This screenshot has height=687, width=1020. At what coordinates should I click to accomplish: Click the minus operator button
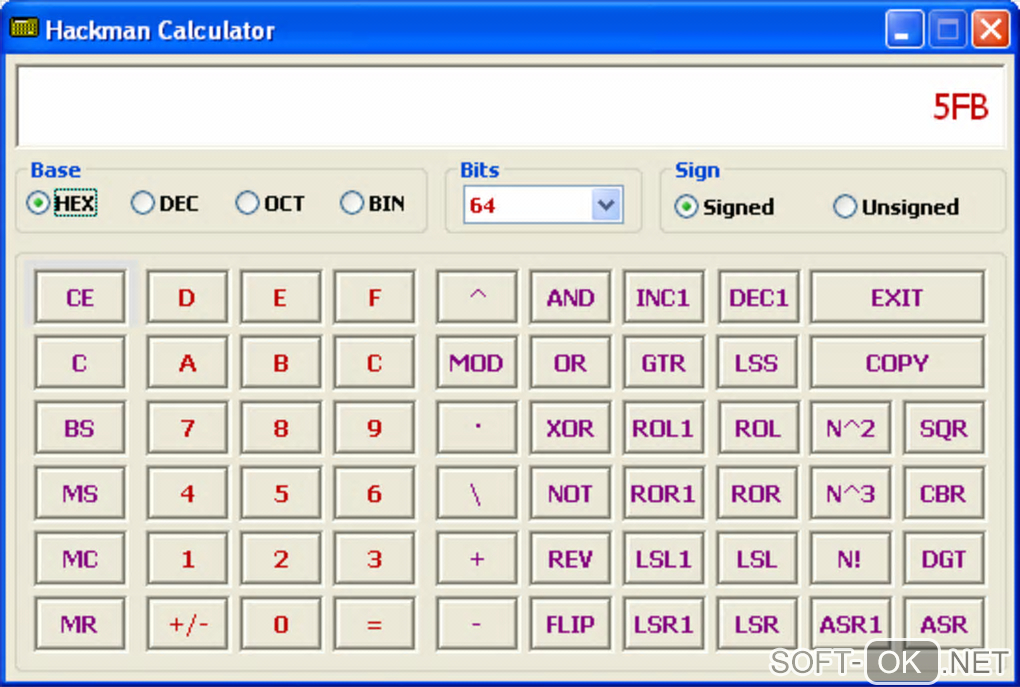click(x=477, y=624)
